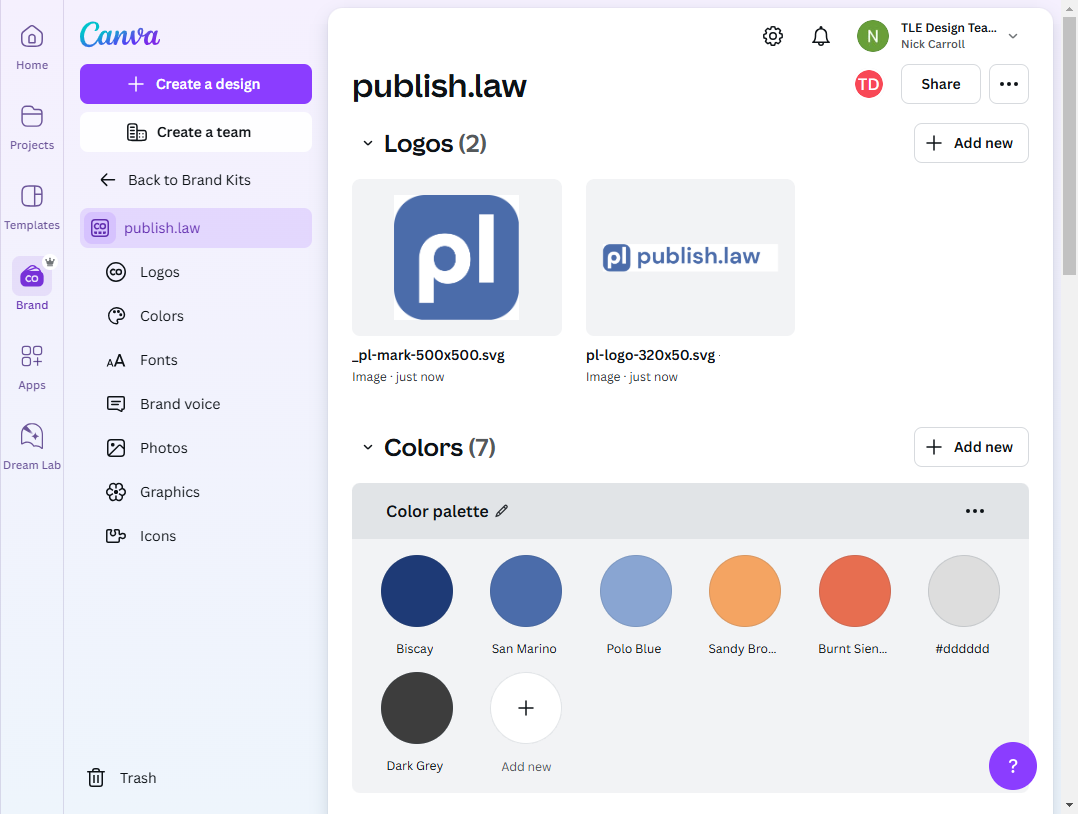Click the pl-logo-320x50.svg file name
1078x814 pixels.
coord(650,355)
